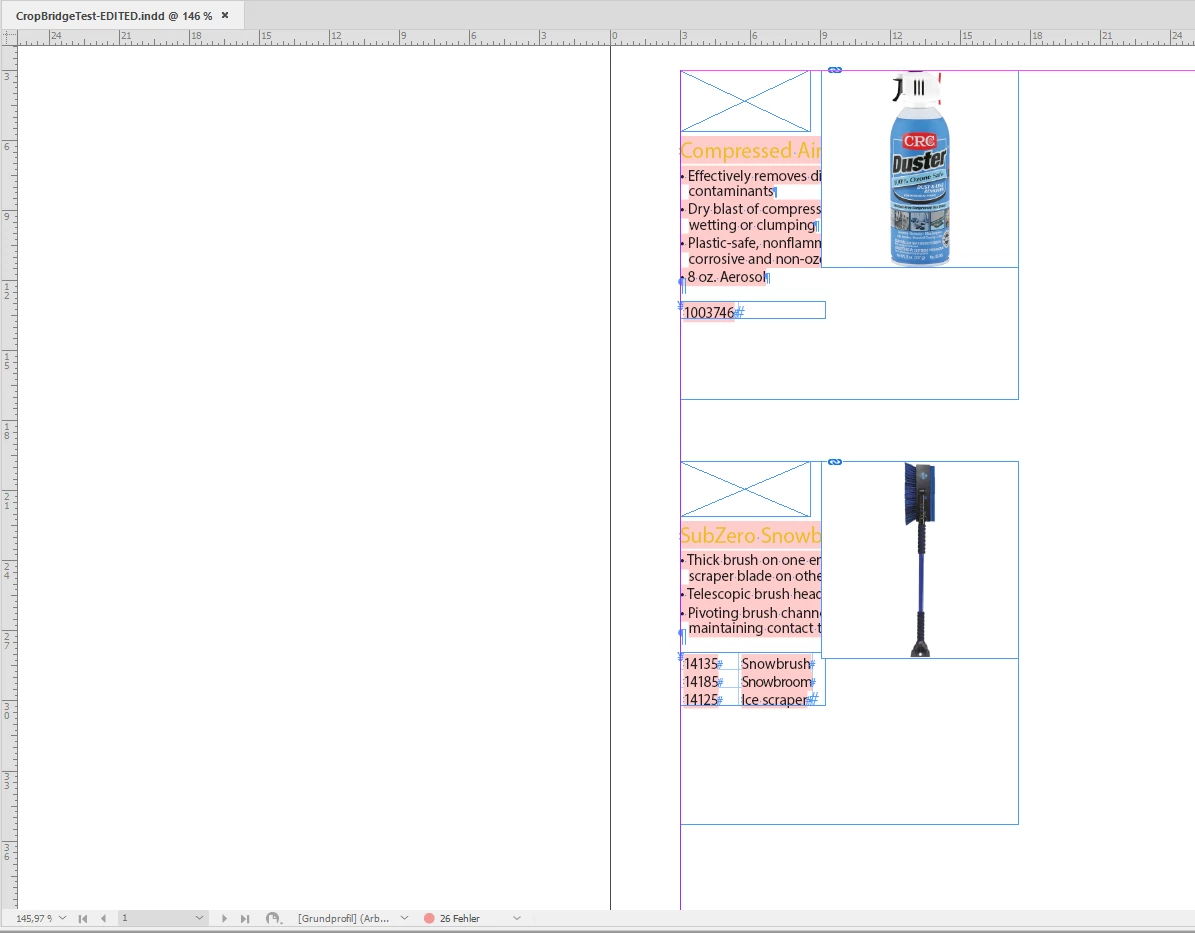Click the anchored object marker above 14135
This screenshot has width=1195, height=933.
(x=681, y=656)
